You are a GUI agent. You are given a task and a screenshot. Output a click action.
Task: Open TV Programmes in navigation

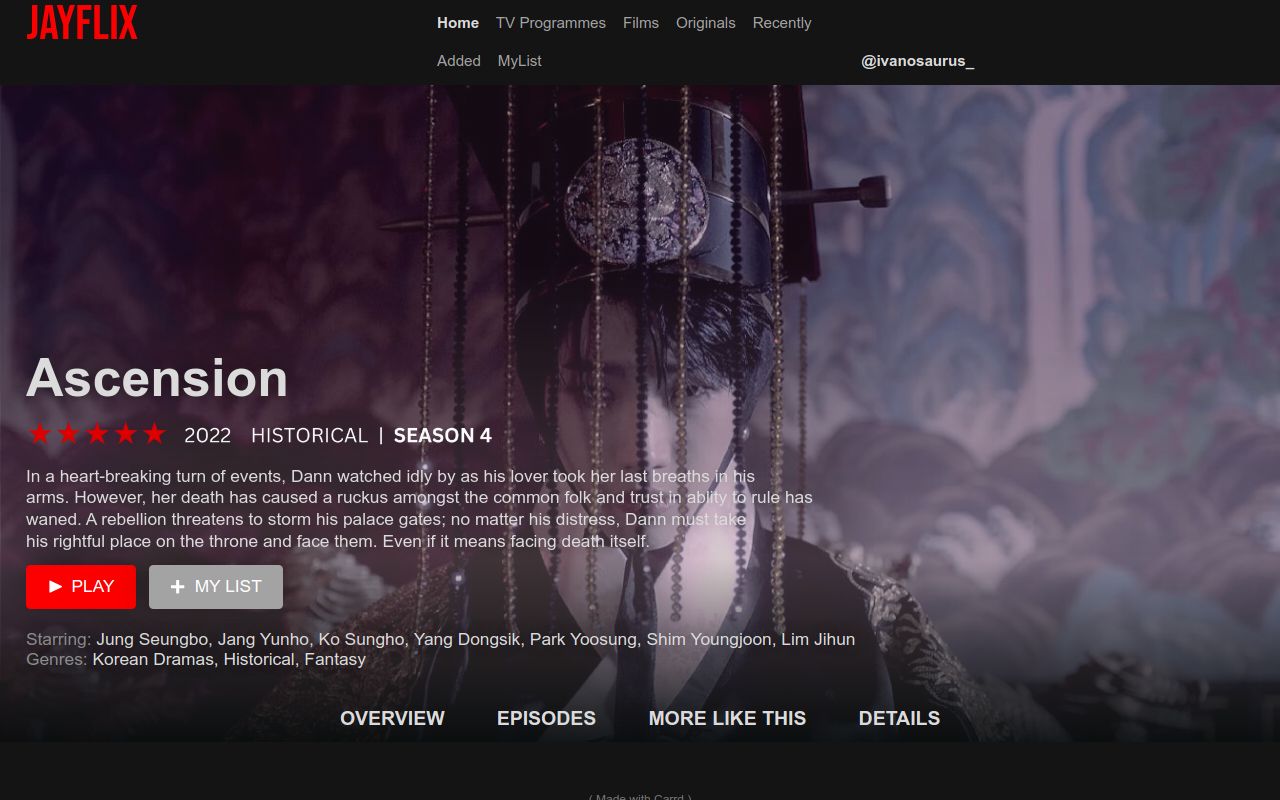pyautogui.click(x=551, y=23)
